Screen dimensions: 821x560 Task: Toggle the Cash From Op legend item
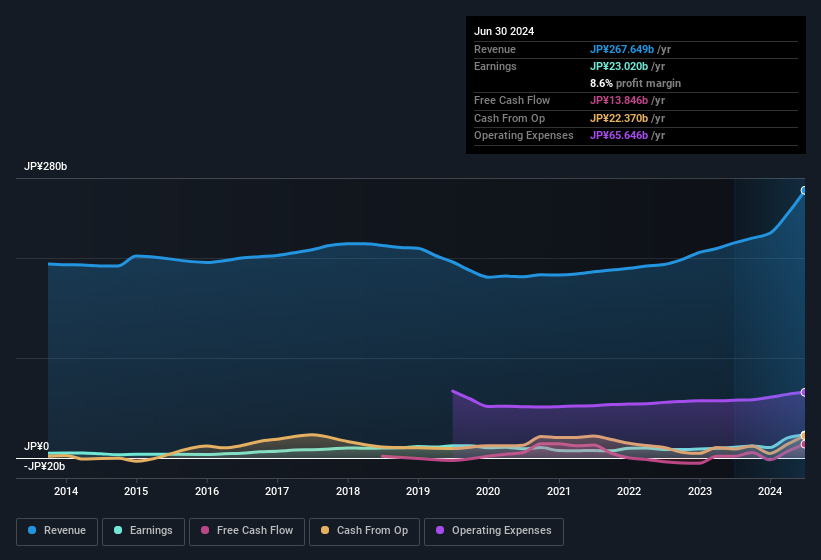[x=362, y=531]
